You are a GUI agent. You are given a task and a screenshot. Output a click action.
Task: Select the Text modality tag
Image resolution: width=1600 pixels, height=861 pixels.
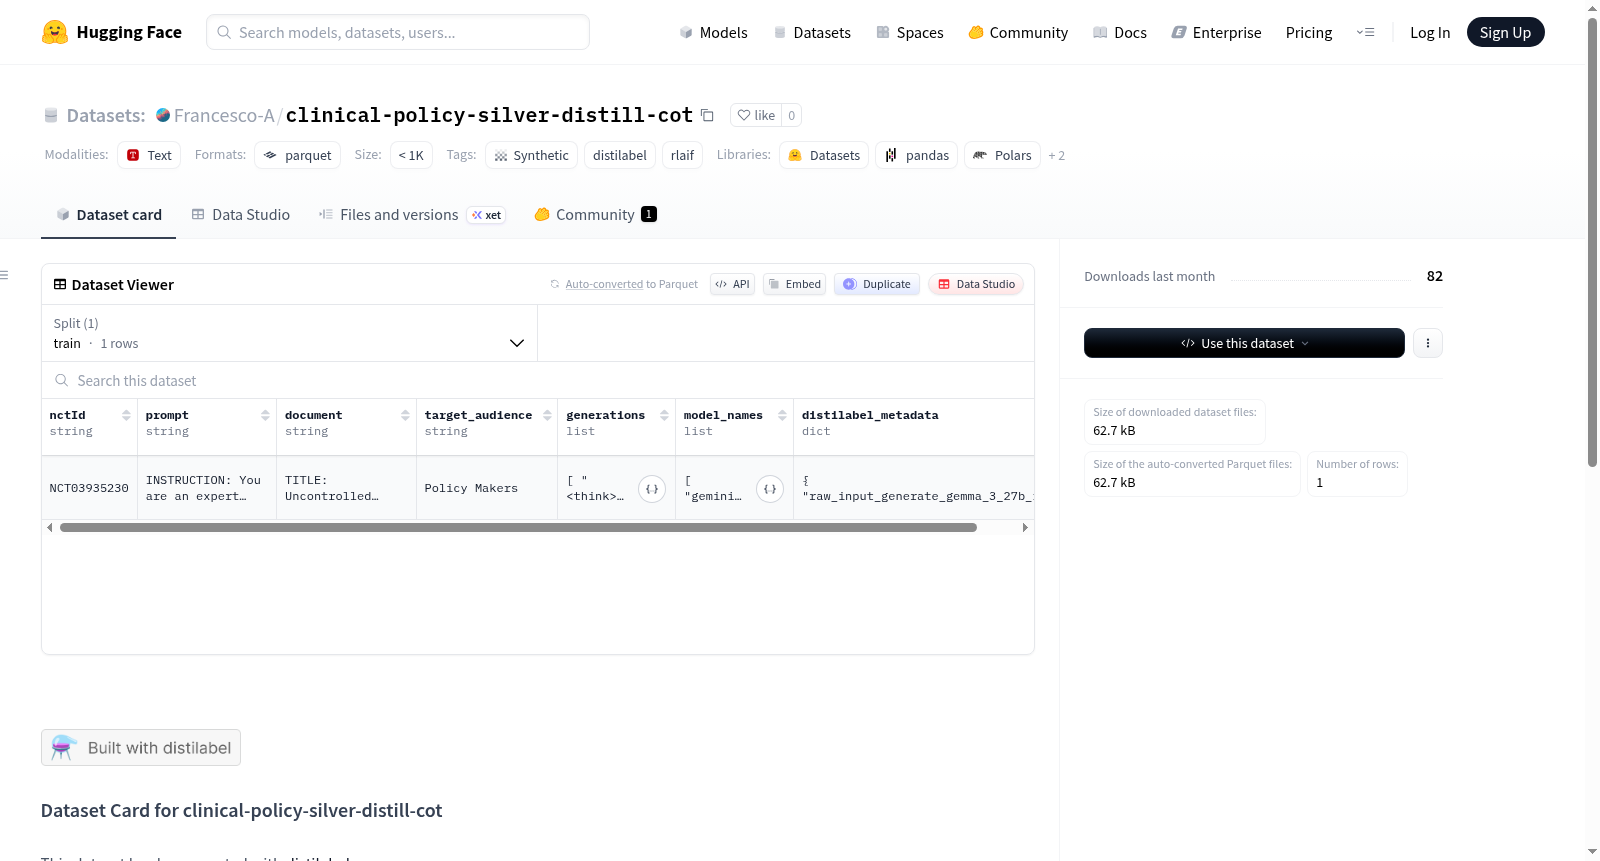tap(149, 156)
